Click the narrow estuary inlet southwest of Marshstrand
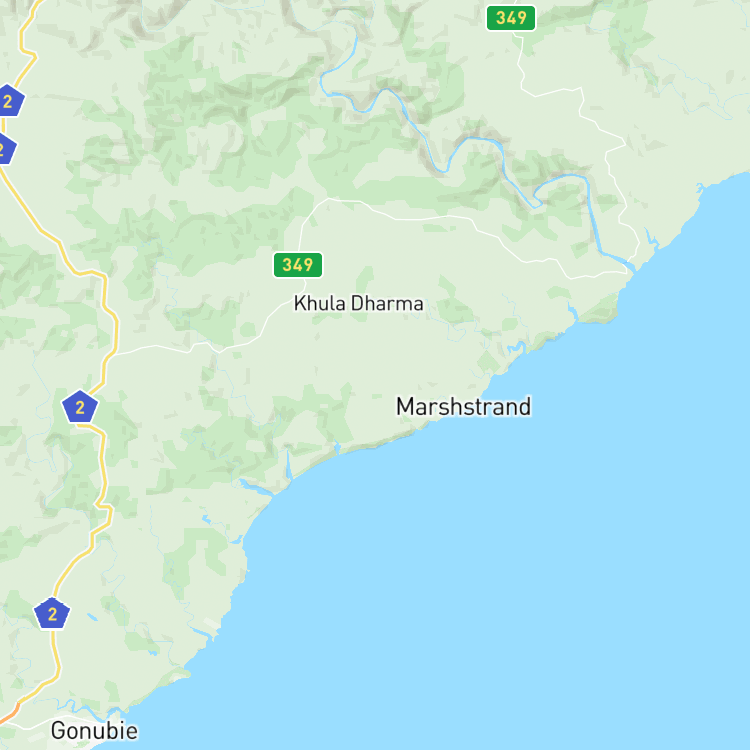Image resolution: width=750 pixels, height=750 pixels. click(x=288, y=465)
